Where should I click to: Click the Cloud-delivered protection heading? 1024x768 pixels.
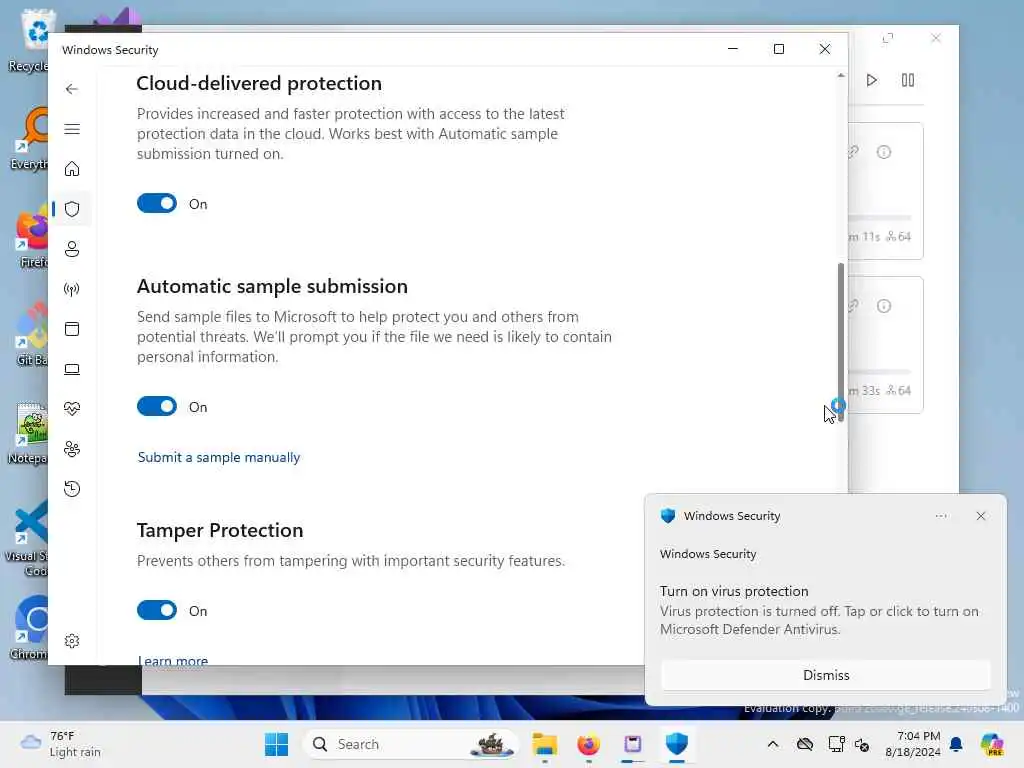(x=259, y=84)
